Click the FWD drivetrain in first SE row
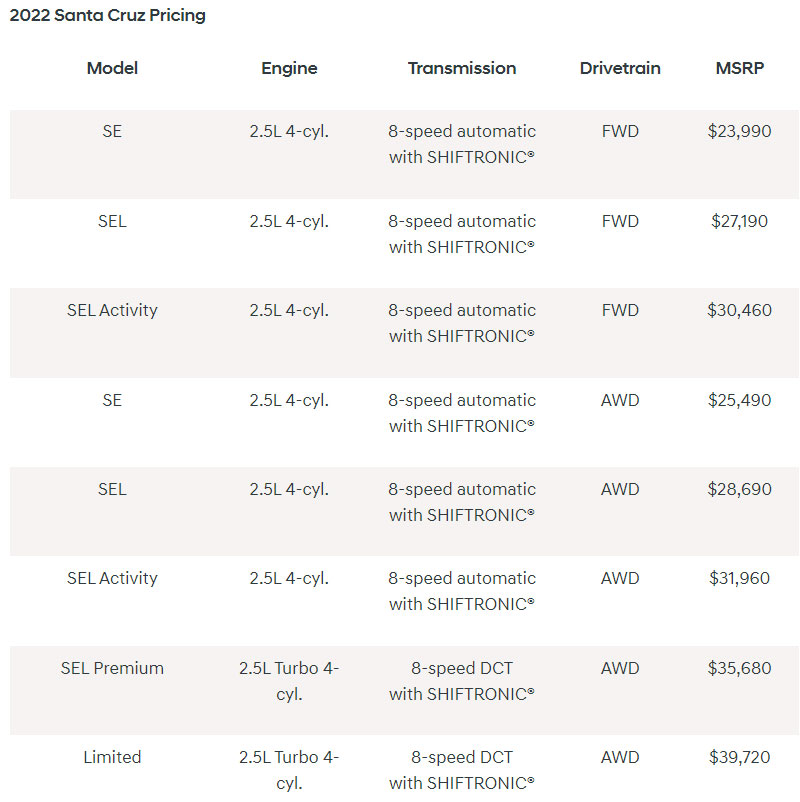Viewport: 800px width, 802px height. (x=620, y=131)
